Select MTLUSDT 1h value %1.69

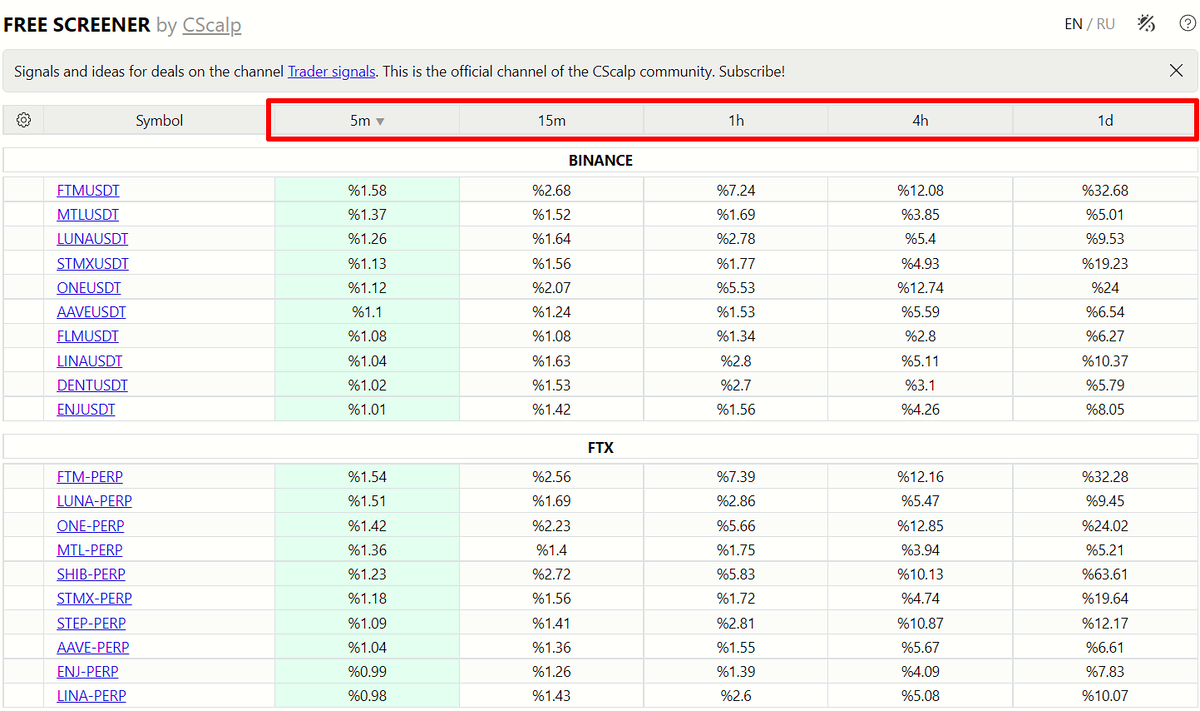(x=736, y=215)
